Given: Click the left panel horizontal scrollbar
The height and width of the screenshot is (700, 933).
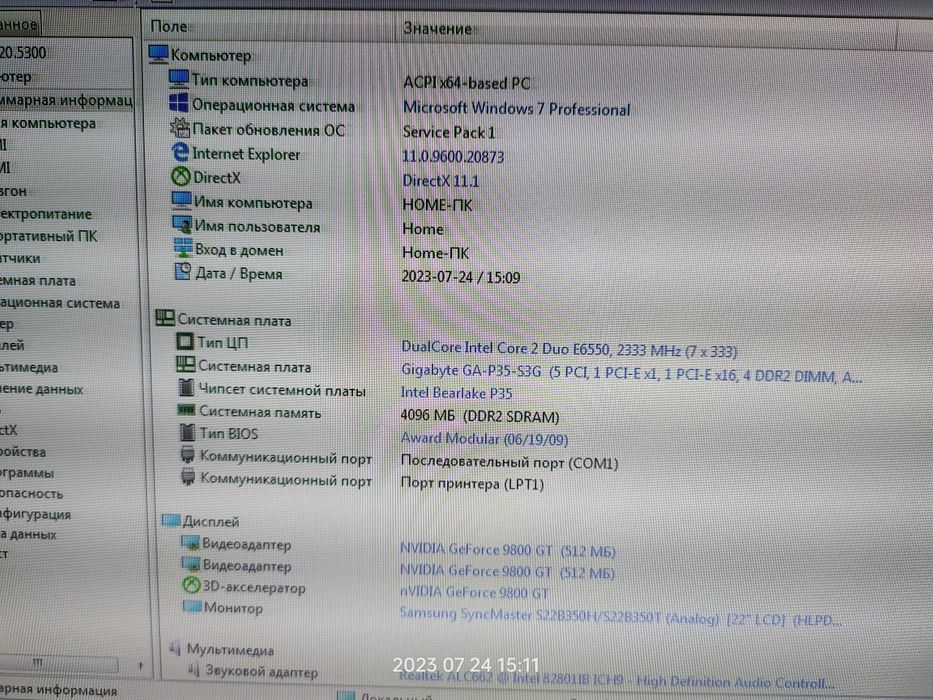Looking at the screenshot, I should coord(60,664).
